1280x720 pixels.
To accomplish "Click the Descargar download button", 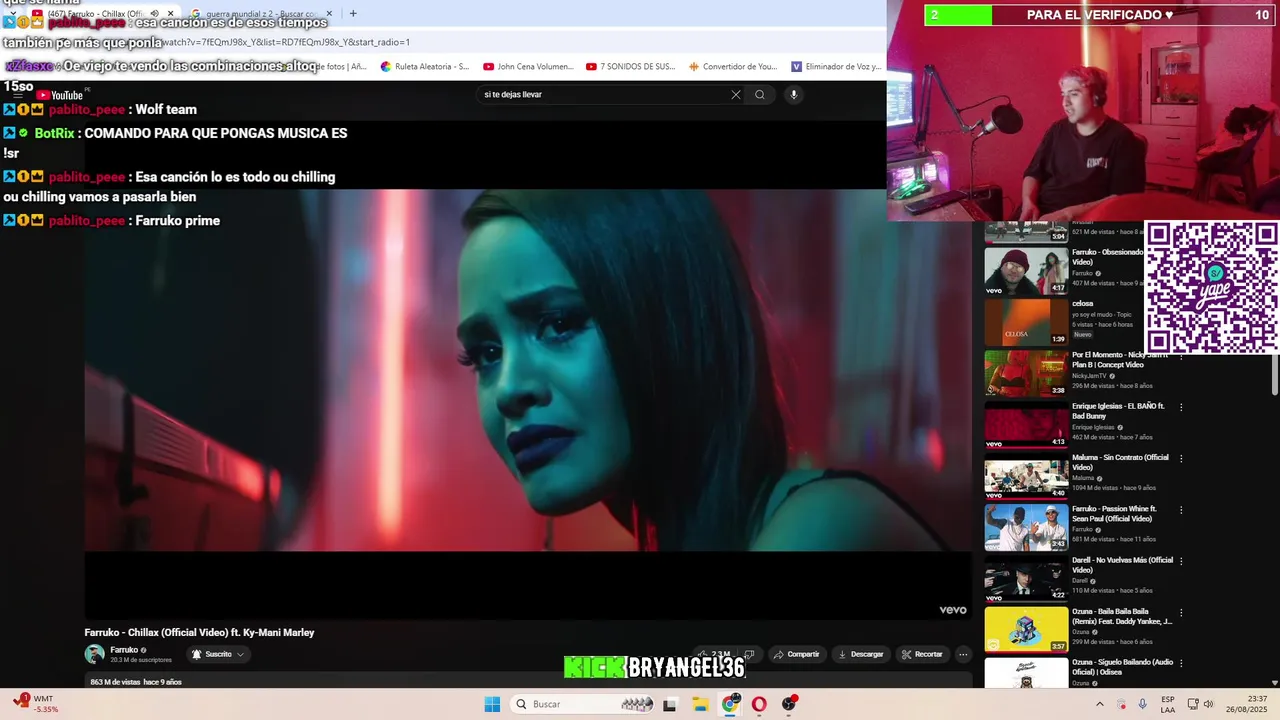I will pos(861,655).
